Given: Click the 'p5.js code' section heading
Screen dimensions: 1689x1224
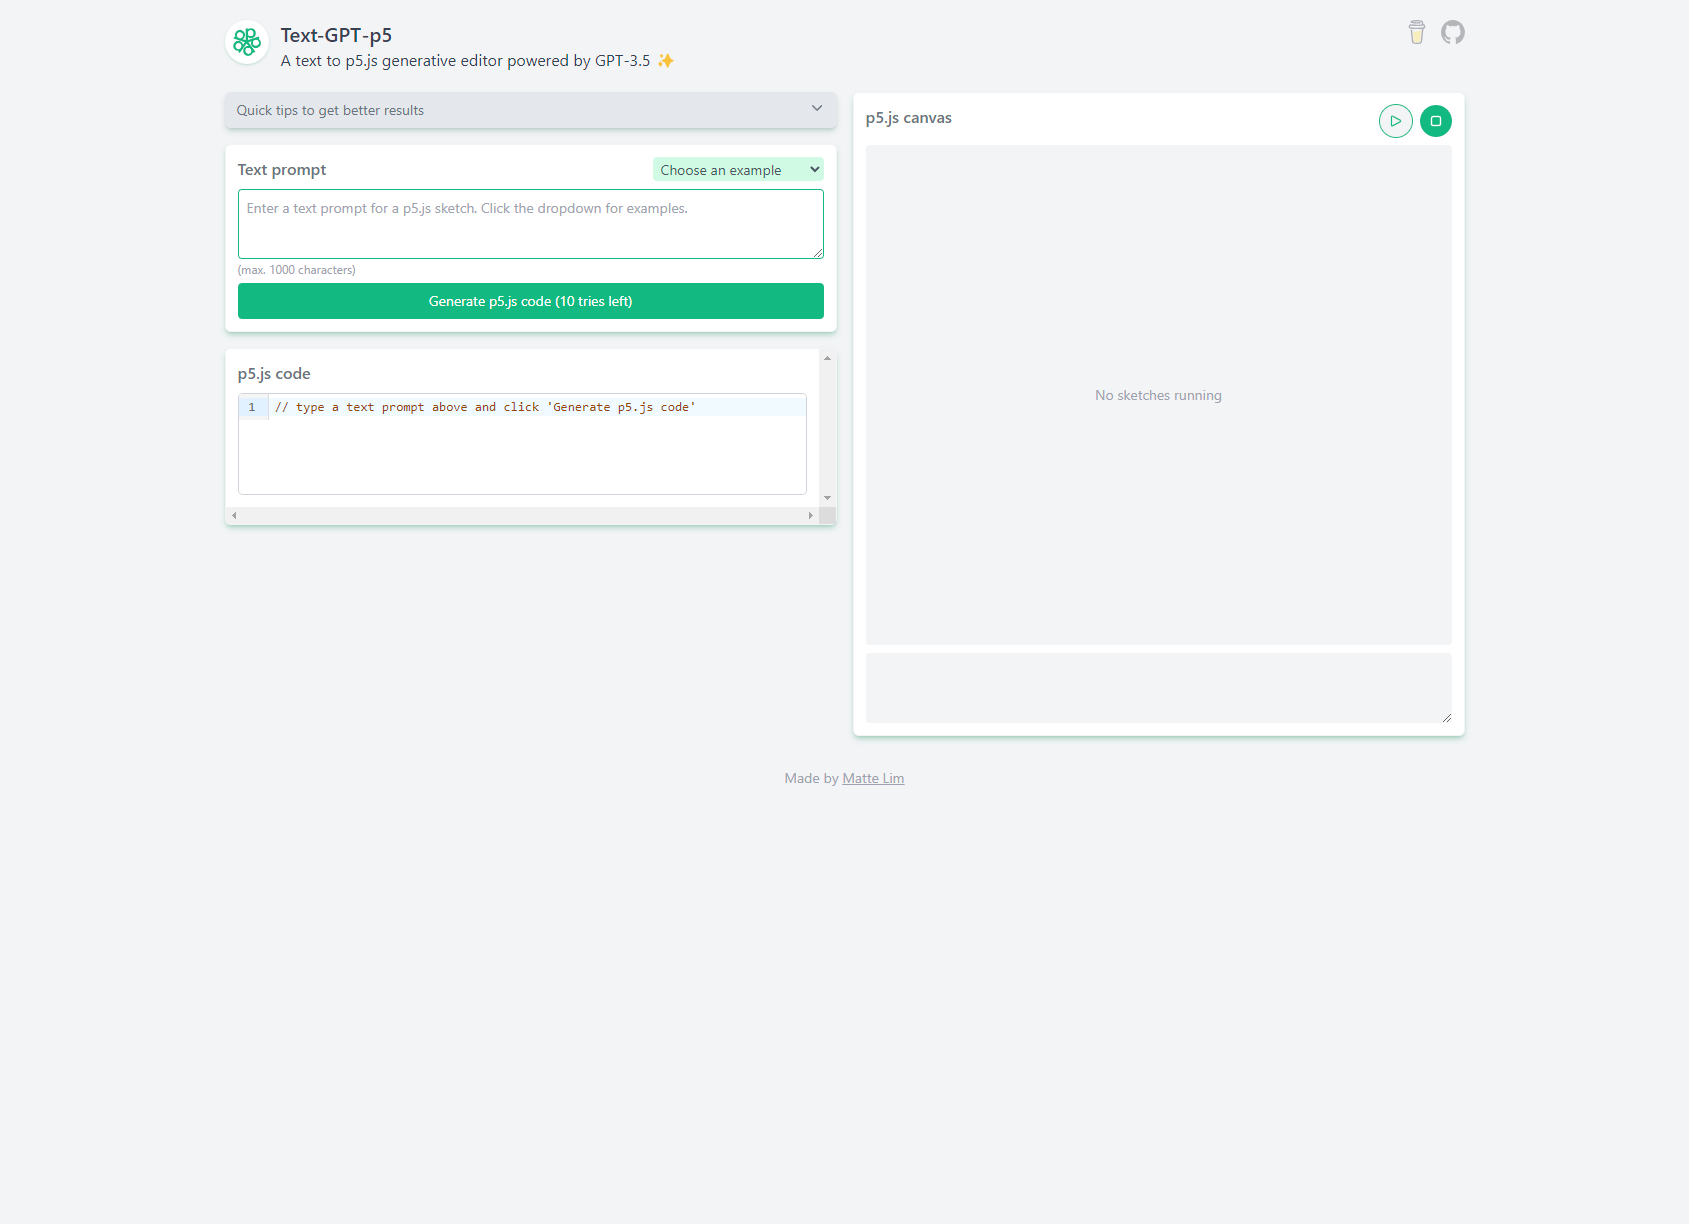Looking at the screenshot, I should [274, 374].
